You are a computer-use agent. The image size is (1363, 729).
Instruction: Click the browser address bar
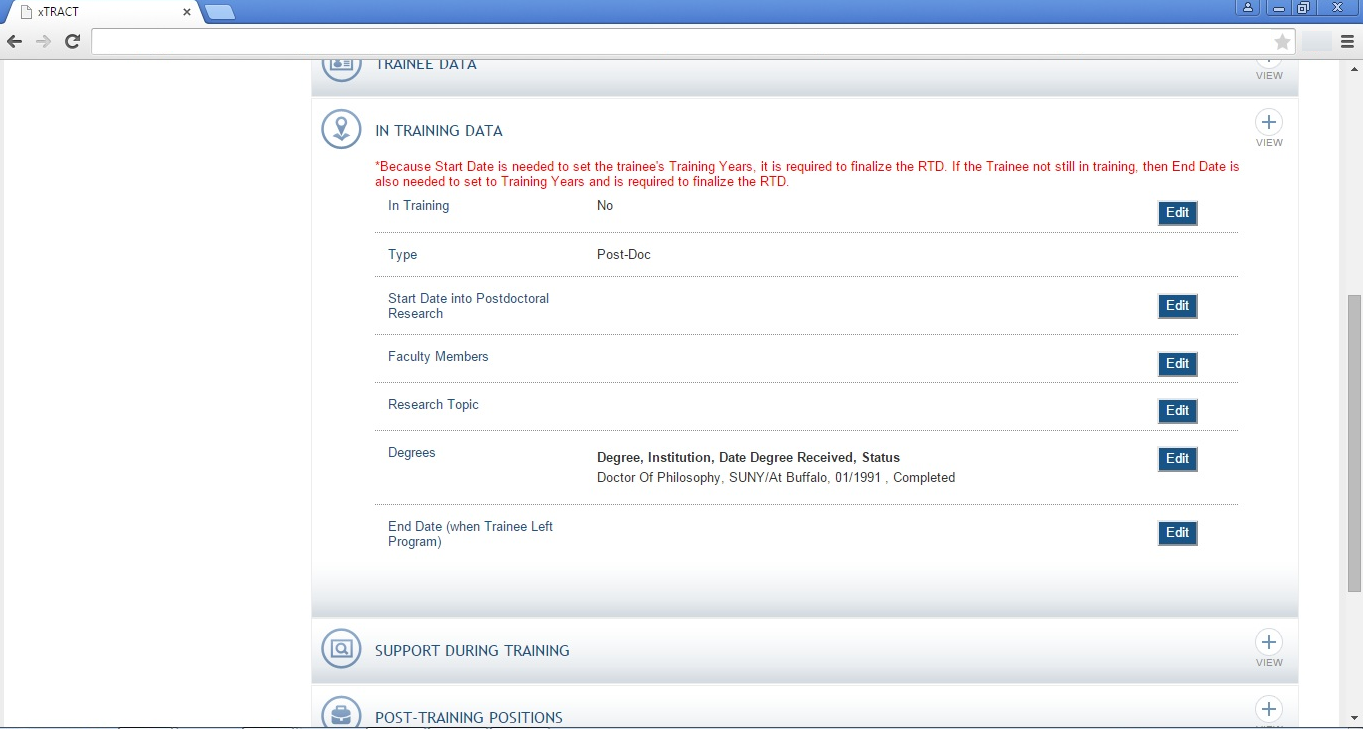[680, 41]
